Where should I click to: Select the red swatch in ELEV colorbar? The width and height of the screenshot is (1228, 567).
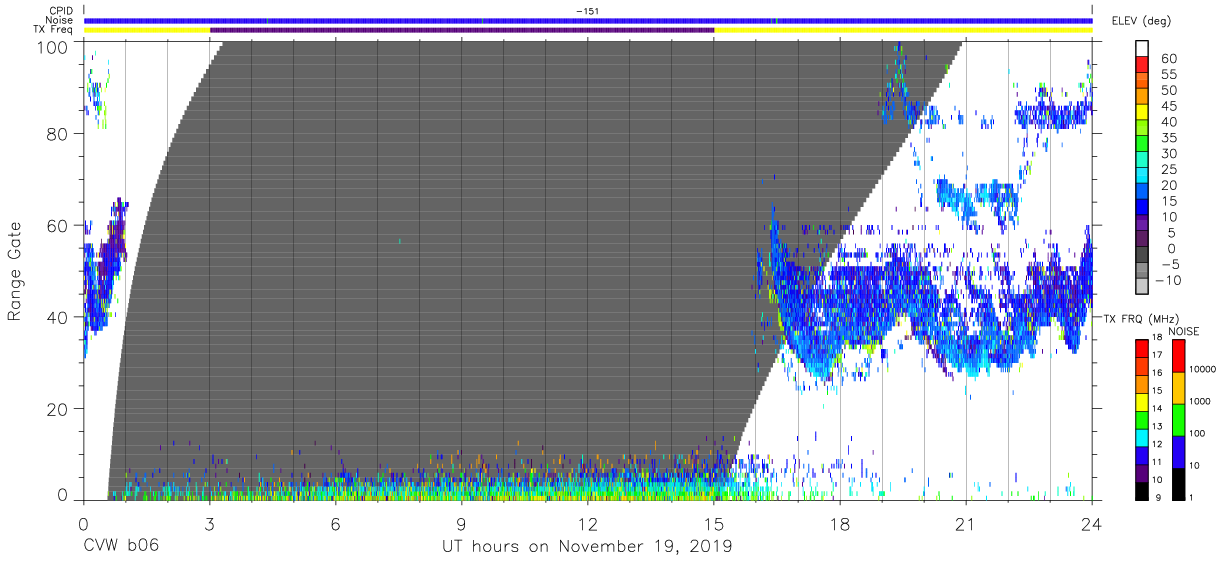click(1144, 66)
